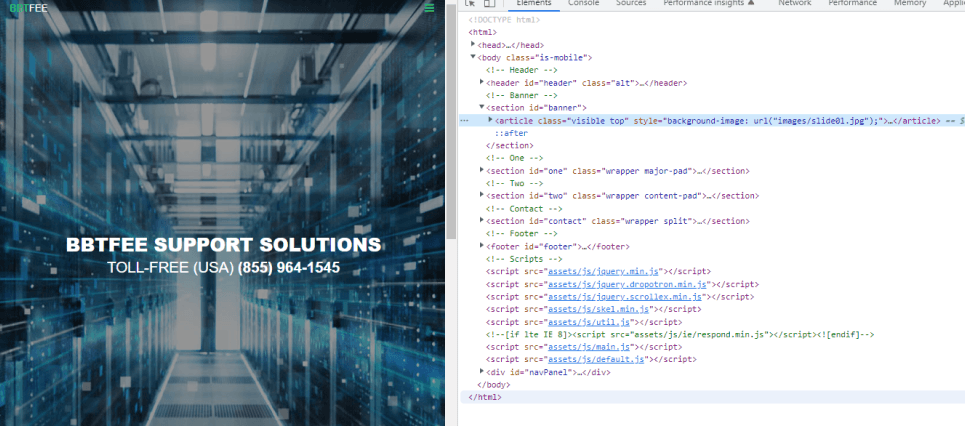Open the Memory tab
Viewport: 965px width, 426px height.
pyautogui.click(x=910, y=3)
